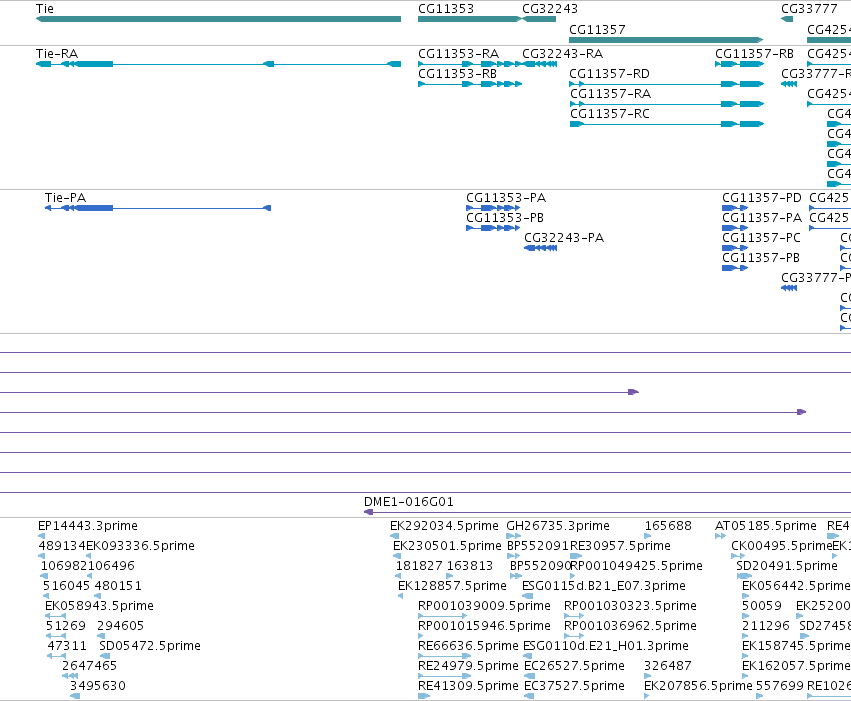Select the 557699 feature label

pos(780,686)
